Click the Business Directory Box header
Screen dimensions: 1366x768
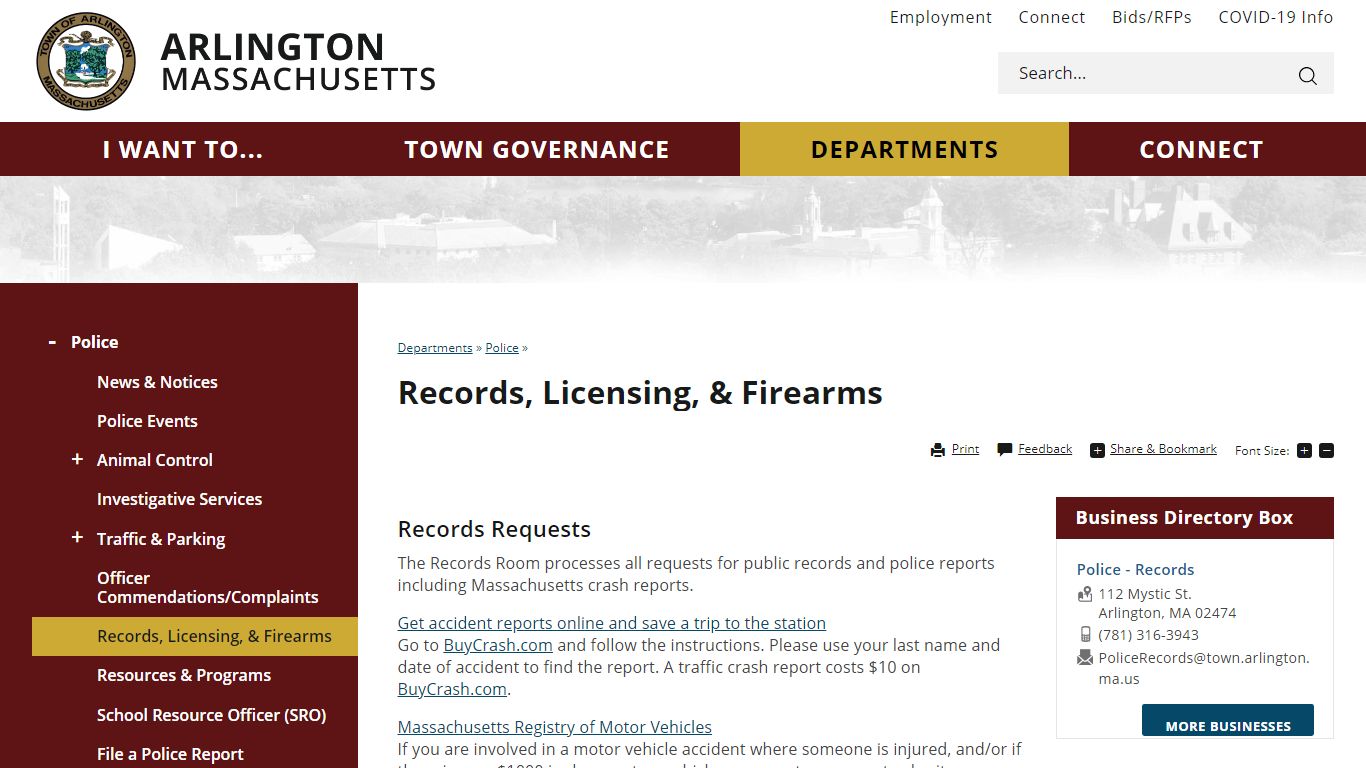1195,518
